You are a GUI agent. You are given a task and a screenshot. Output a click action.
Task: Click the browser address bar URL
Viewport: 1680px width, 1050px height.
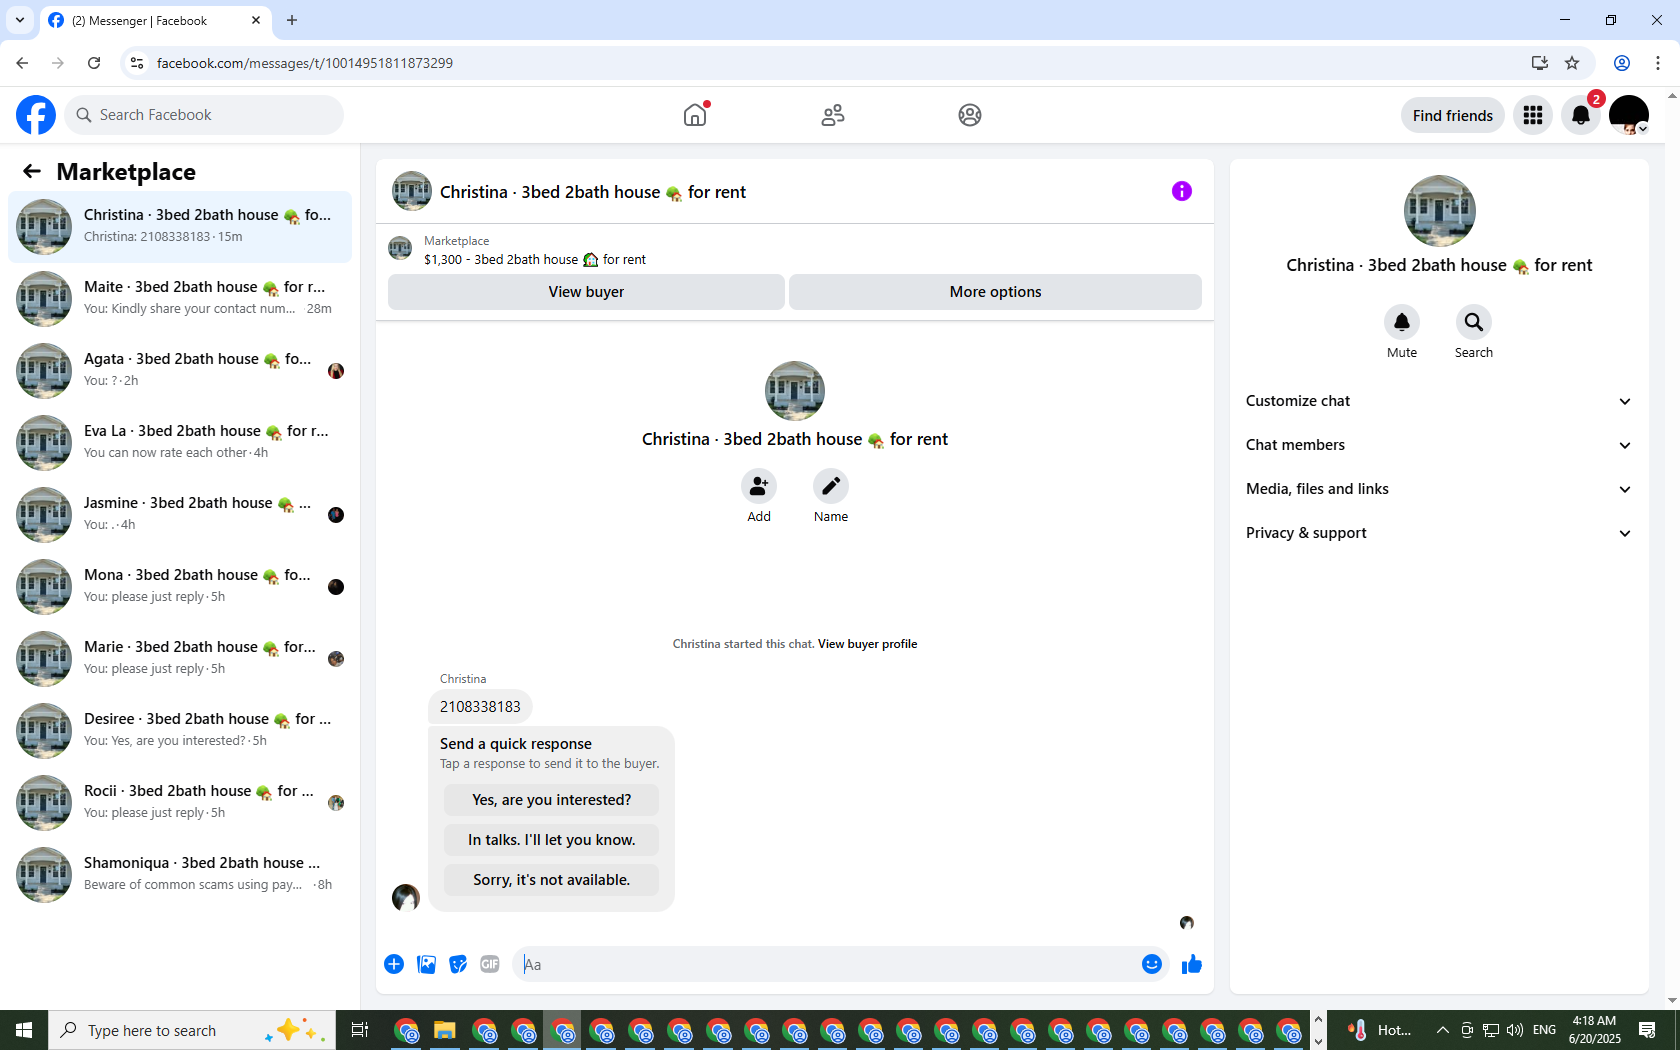(305, 63)
